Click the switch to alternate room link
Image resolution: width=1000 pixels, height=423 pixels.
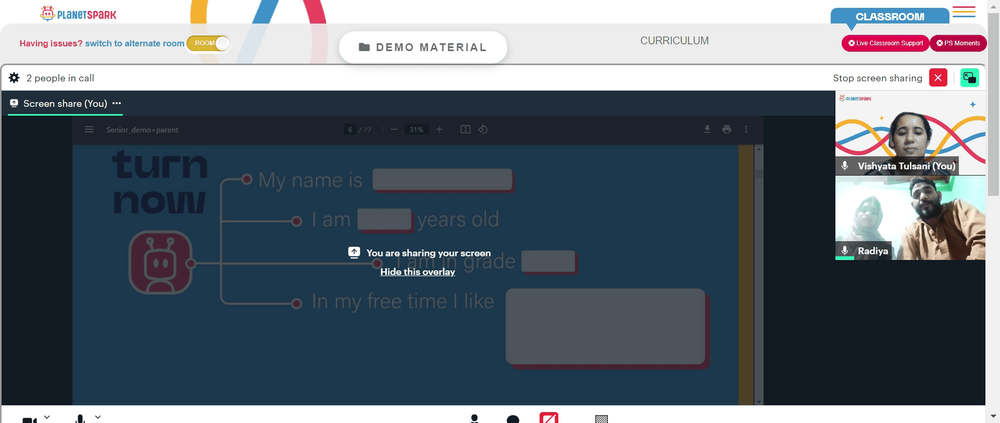135,43
